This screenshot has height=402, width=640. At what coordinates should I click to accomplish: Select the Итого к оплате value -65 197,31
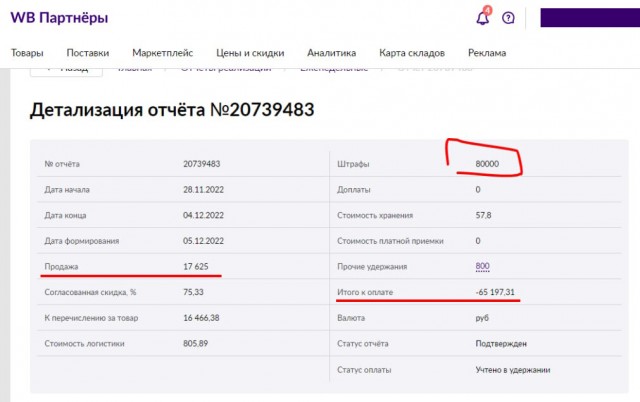coord(495,292)
